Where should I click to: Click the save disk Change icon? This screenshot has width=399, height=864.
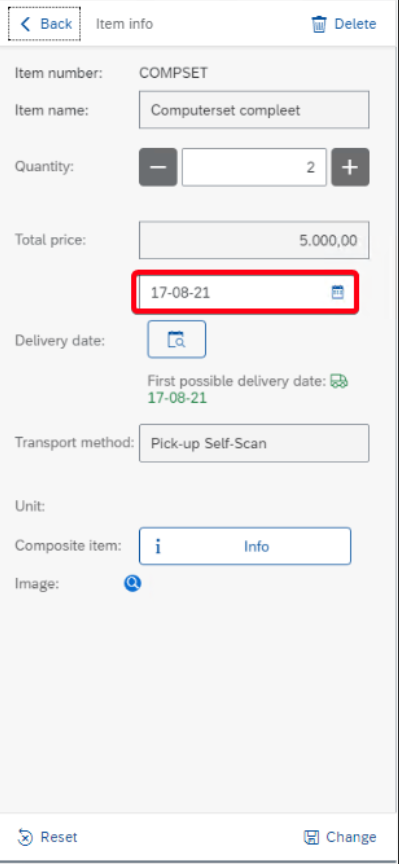(x=311, y=838)
